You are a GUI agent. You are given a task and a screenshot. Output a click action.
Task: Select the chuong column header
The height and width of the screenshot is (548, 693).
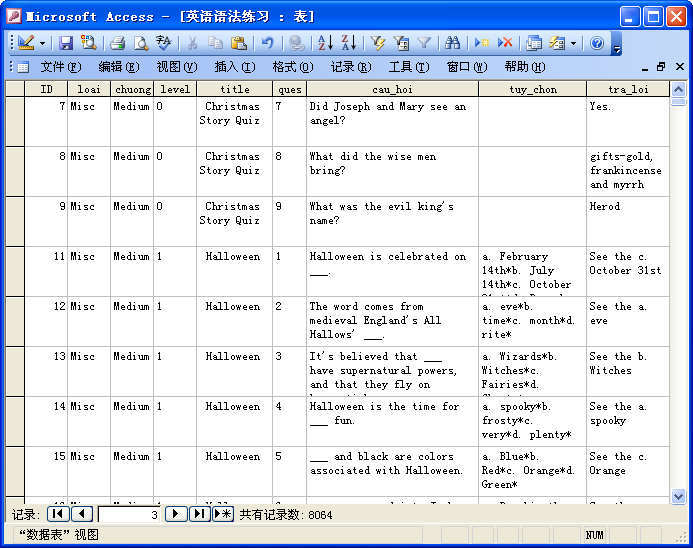tap(132, 89)
